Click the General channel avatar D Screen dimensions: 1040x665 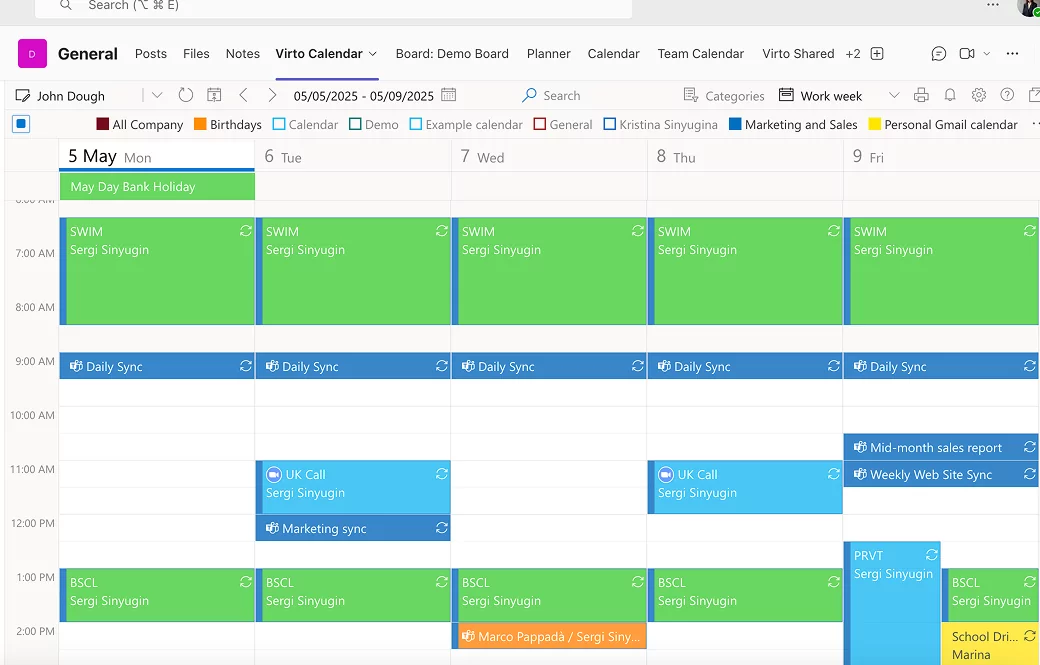coord(32,54)
